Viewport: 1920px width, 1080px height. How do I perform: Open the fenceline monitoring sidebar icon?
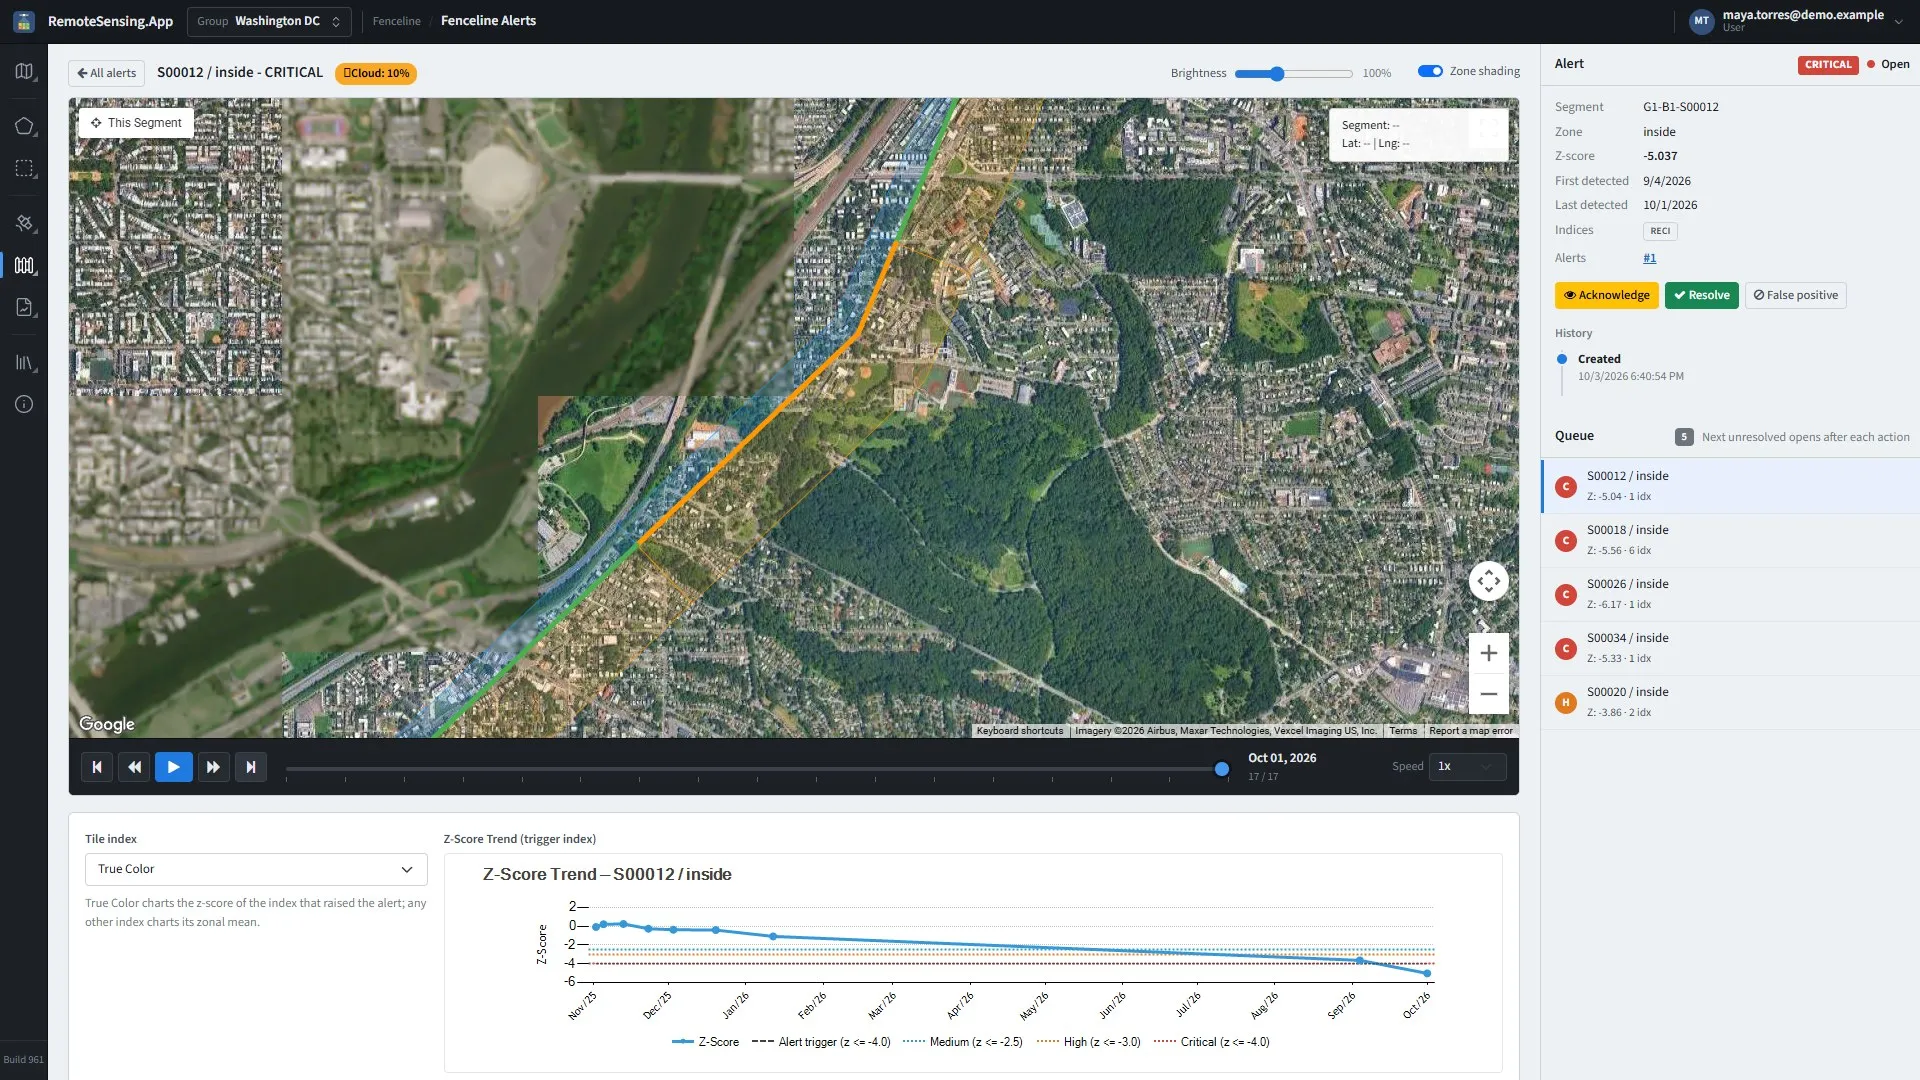tap(24, 265)
